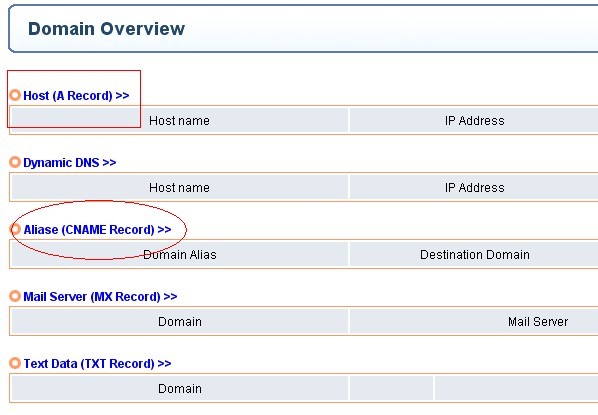
Task: Click the Domain header in MX Record table
Action: tap(179, 322)
